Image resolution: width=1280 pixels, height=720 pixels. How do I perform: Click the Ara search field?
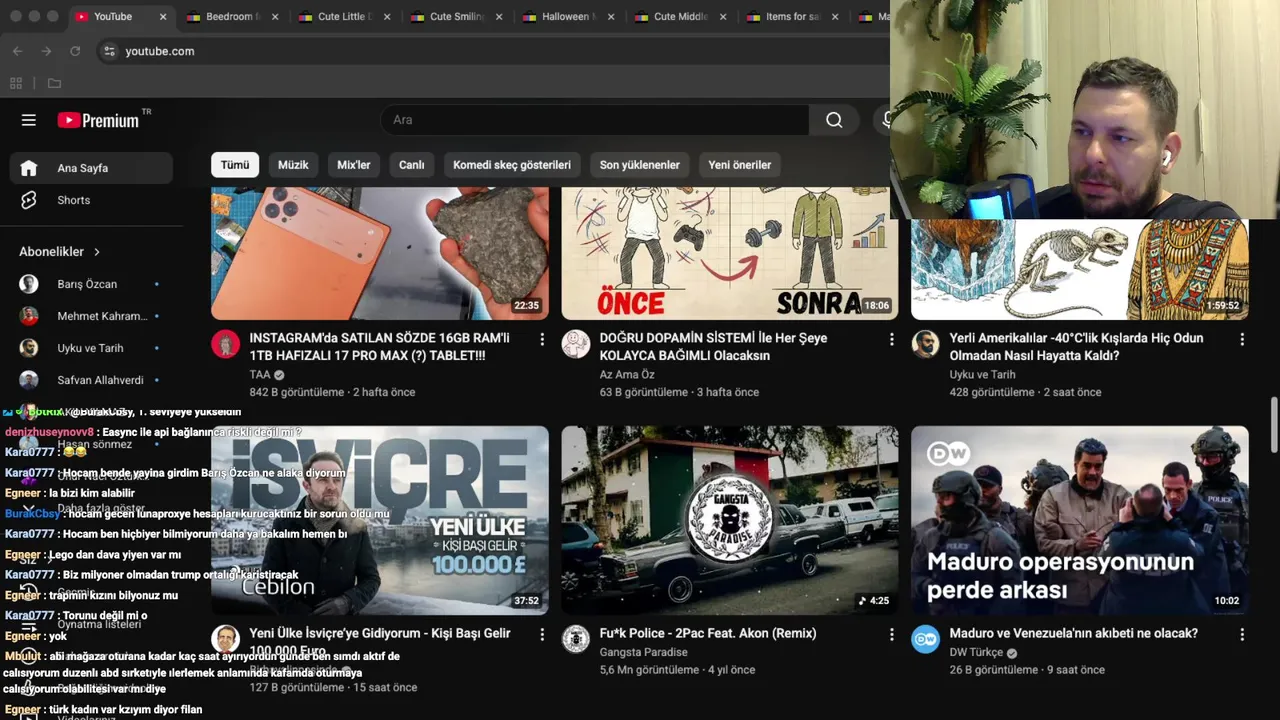pos(595,120)
